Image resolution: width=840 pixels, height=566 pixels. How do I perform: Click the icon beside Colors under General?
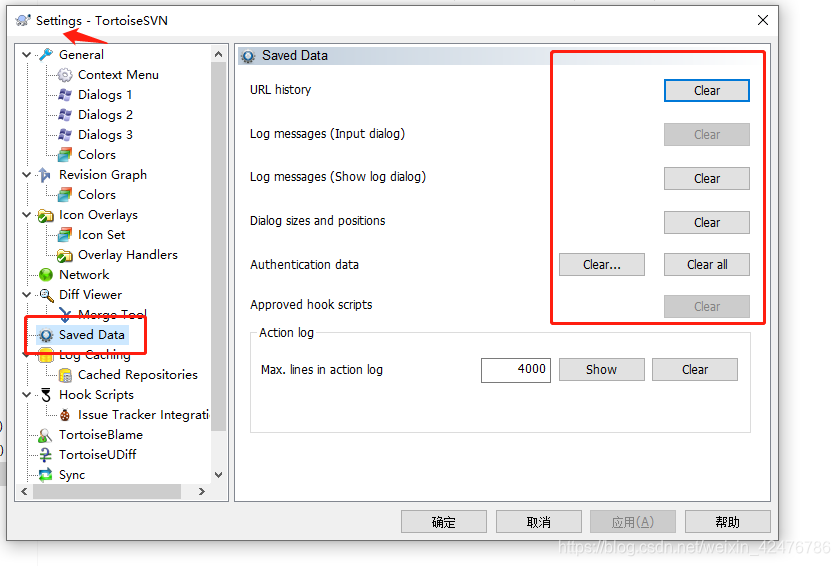(65, 155)
